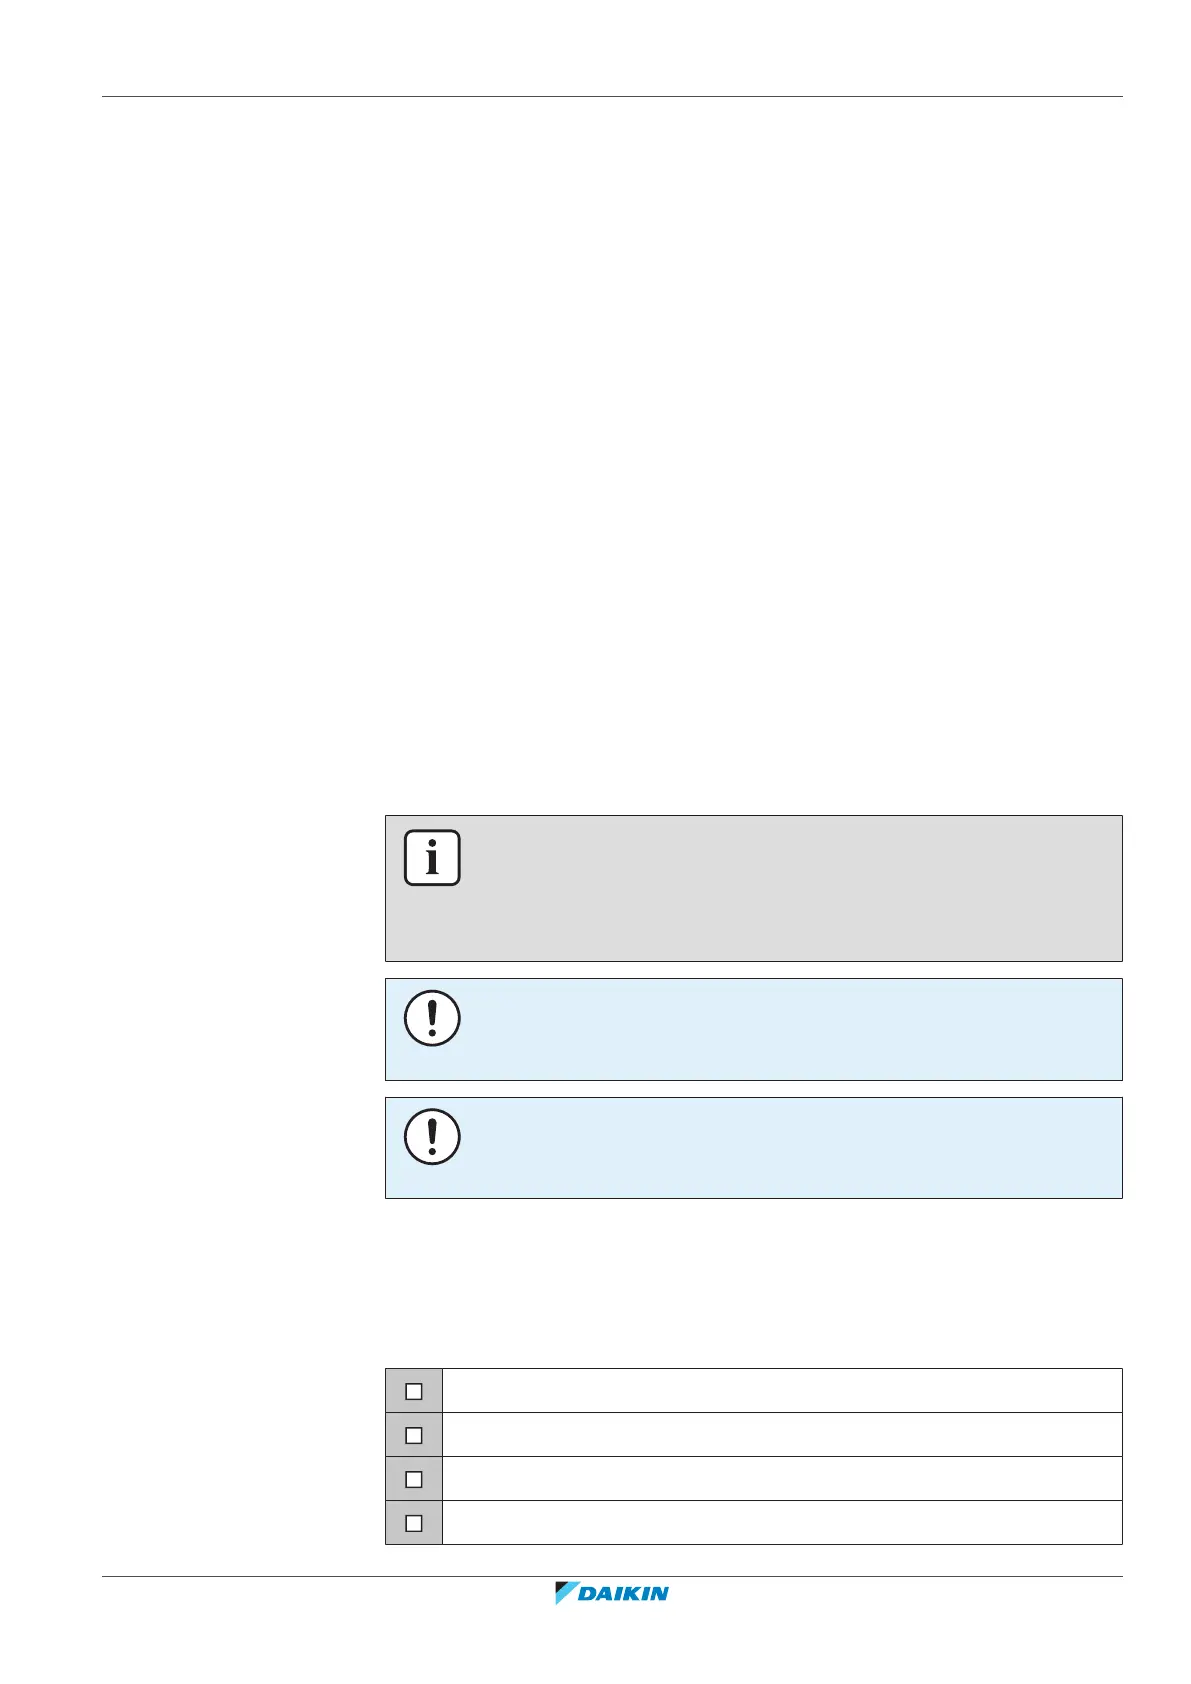Click the footer horizontal rule above logo
Viewport: 1191px width, 1684px height.
612,1577
